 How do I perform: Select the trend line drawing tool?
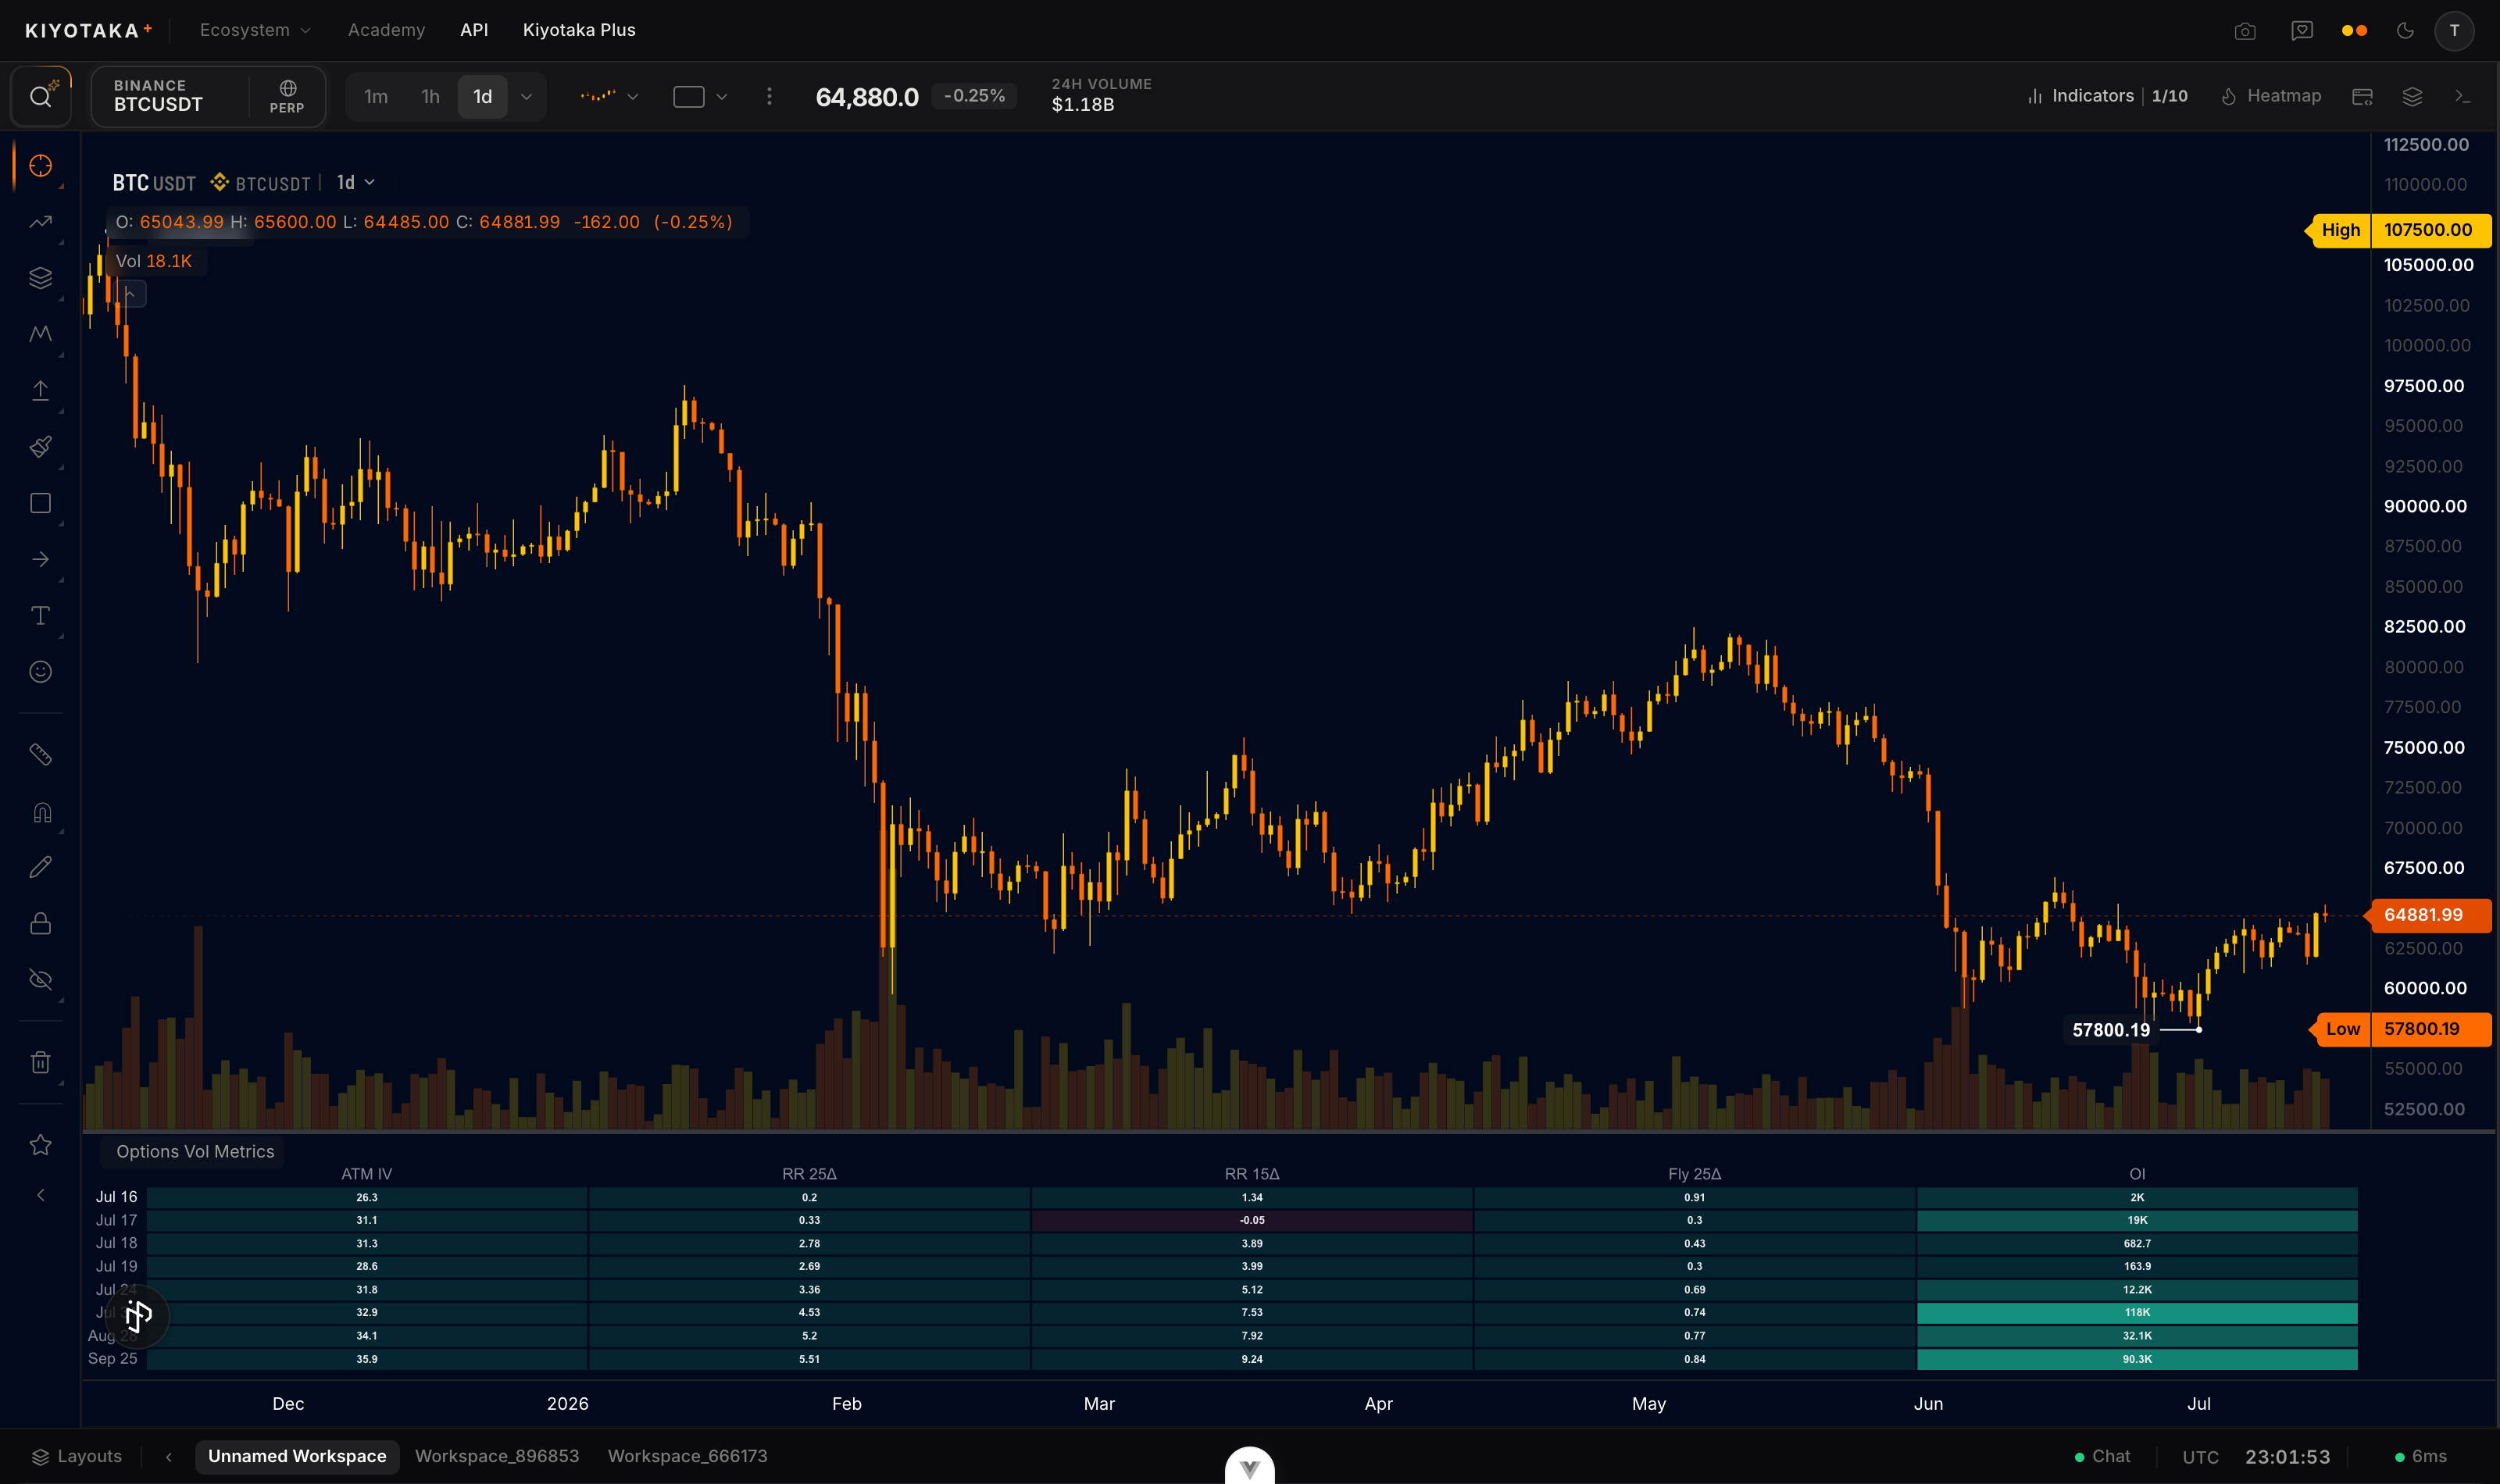40,222
